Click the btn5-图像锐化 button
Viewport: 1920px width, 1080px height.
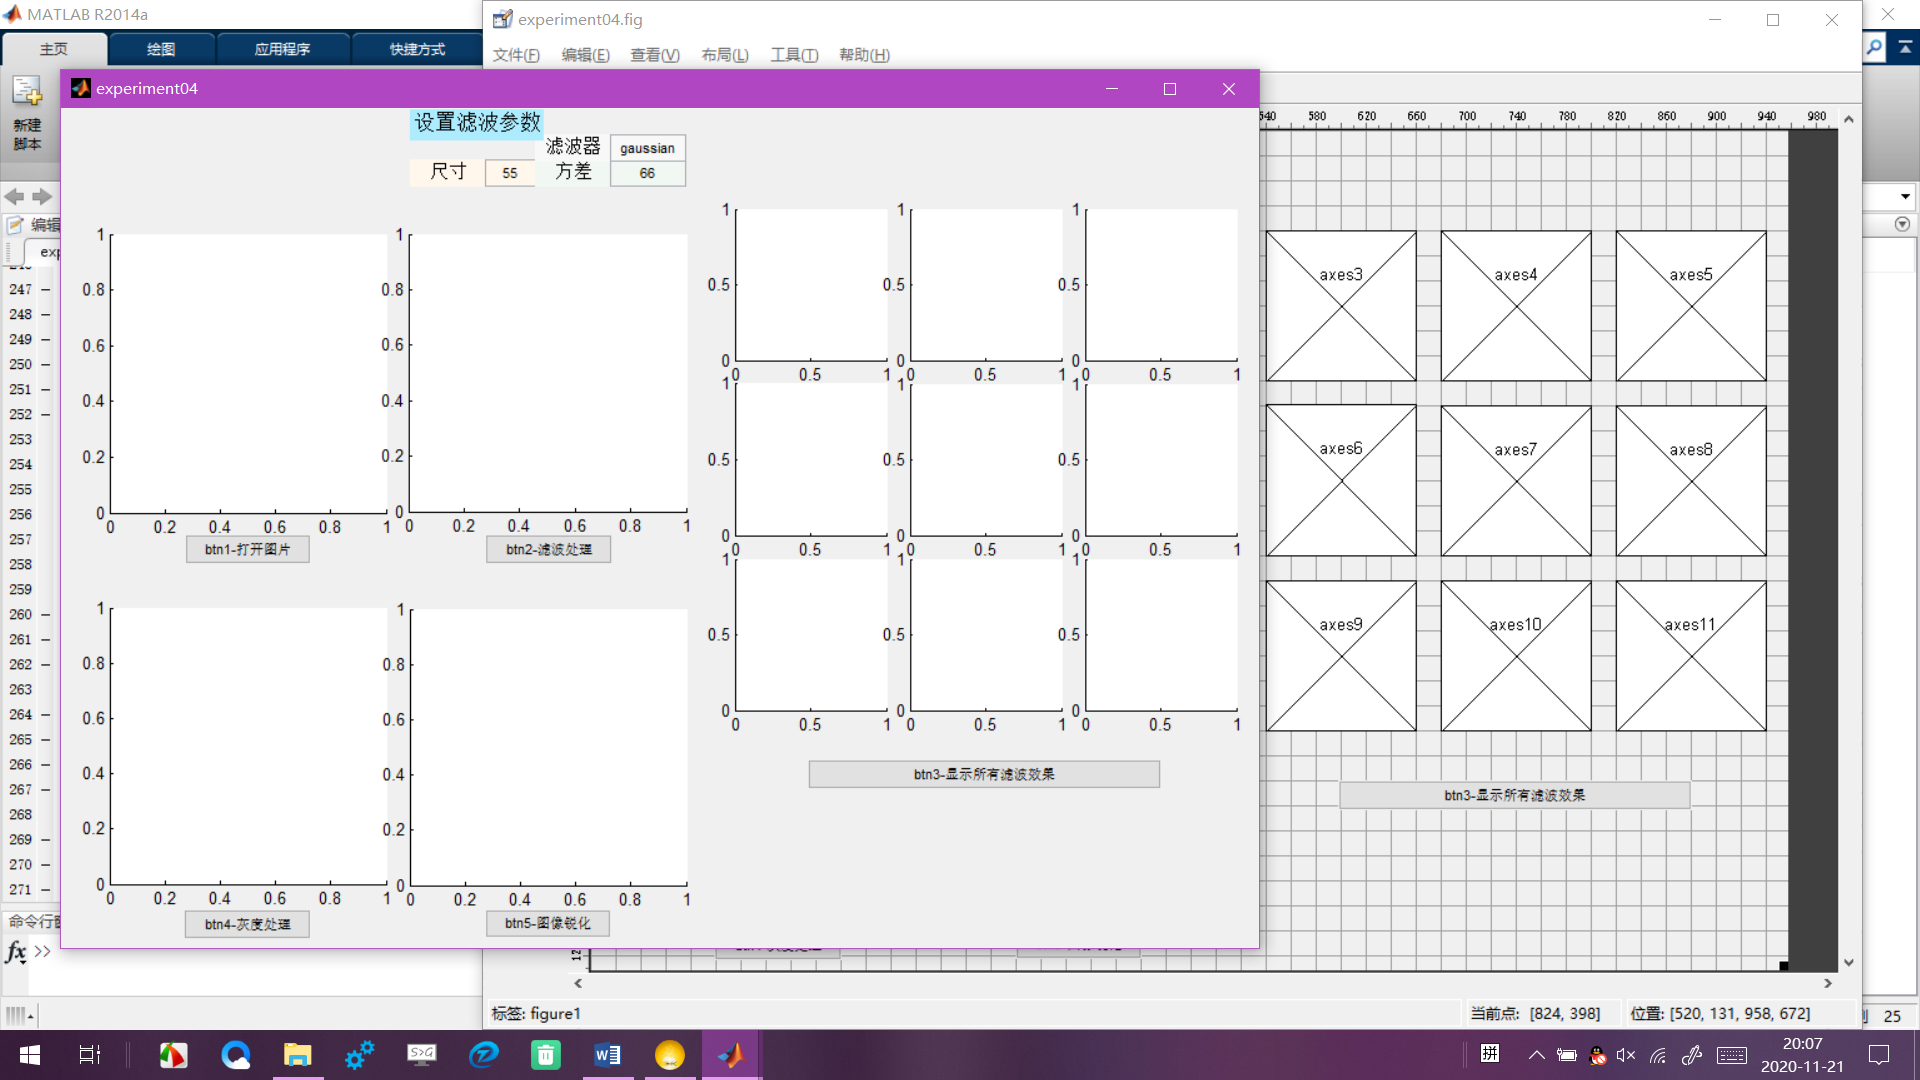pyautogui.click(x=547, y=923)
